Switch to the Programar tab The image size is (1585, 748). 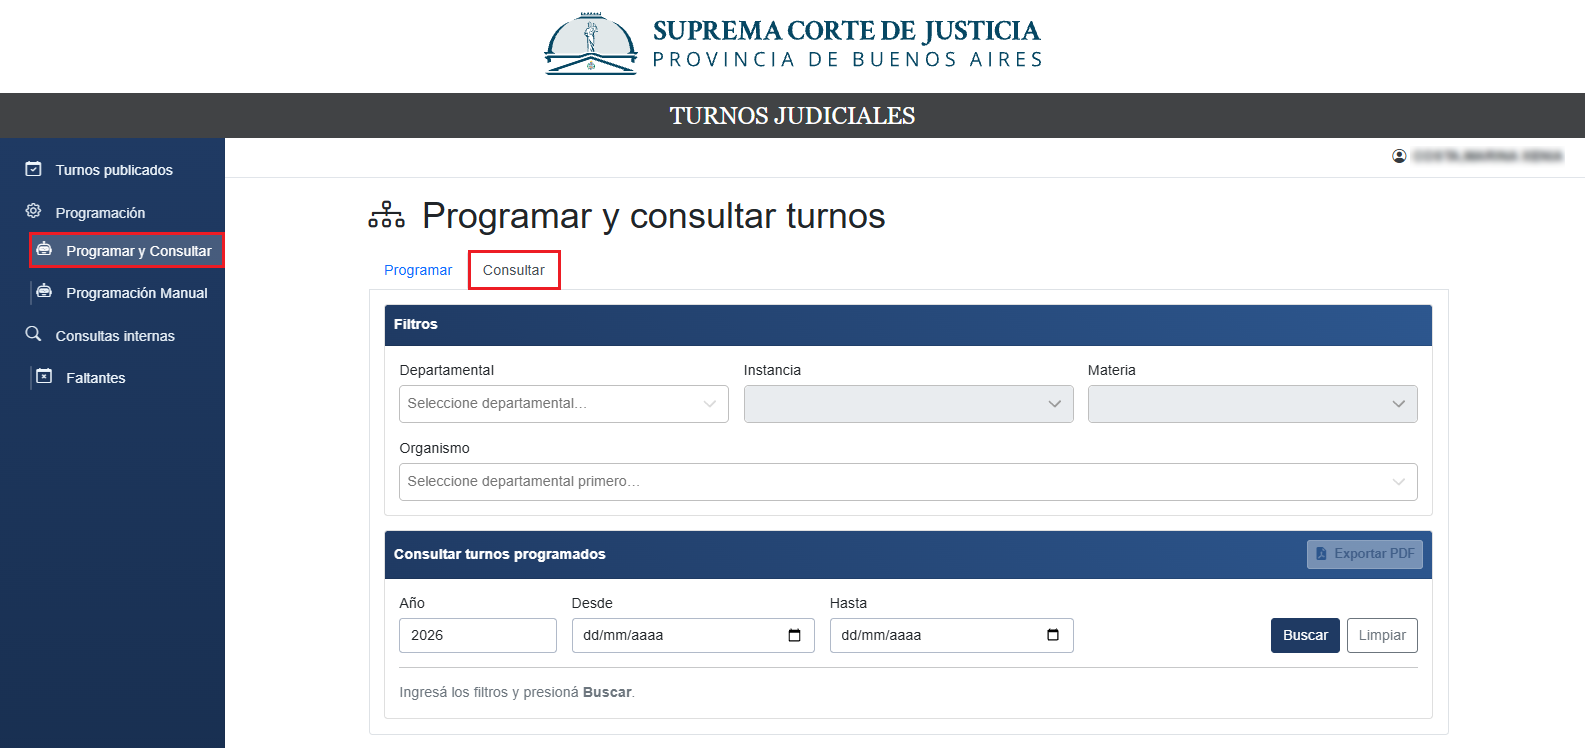[x=418, y=270]
